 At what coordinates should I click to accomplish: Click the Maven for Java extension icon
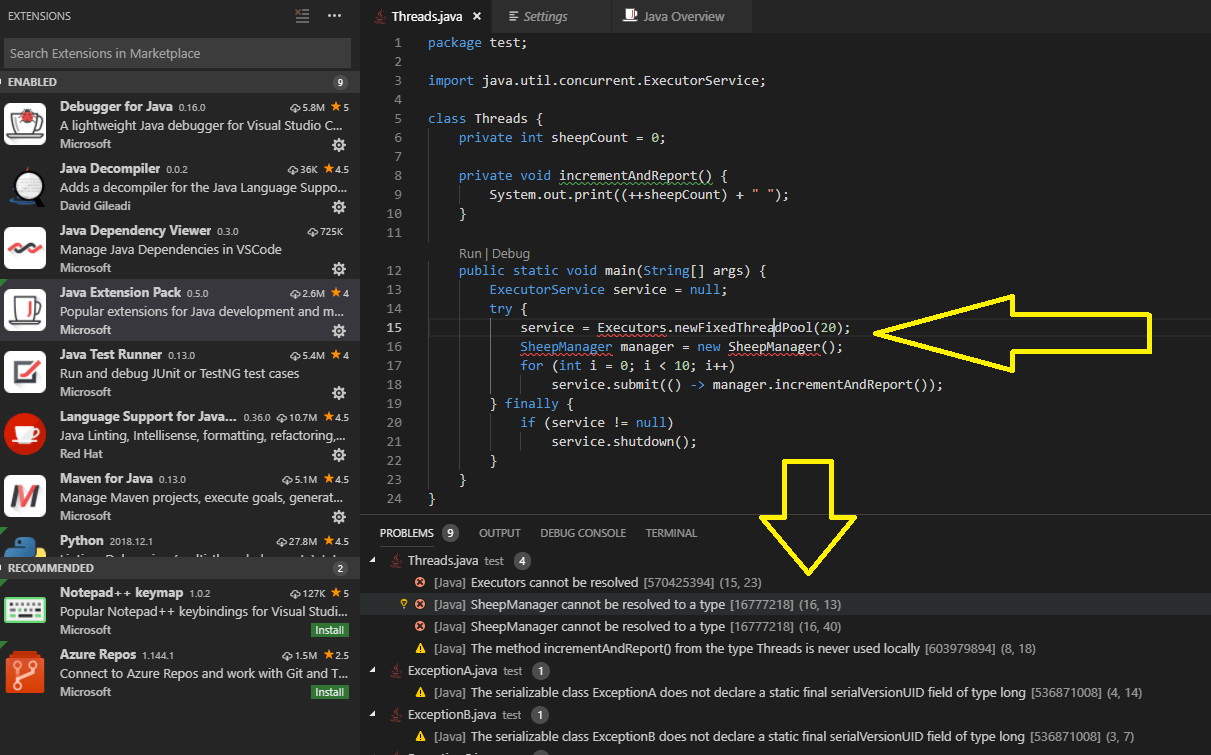point(24,497)
